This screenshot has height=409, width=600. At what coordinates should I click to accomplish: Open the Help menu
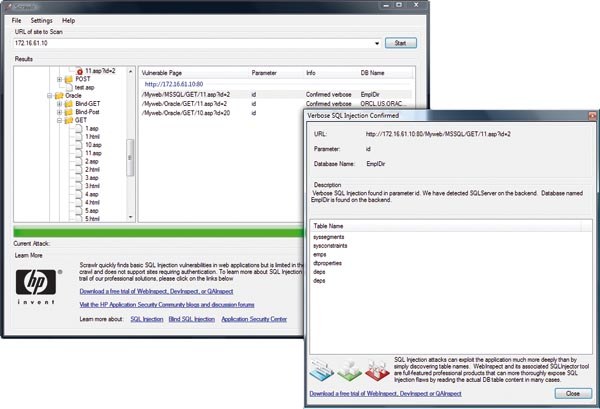tap(68, 21)
